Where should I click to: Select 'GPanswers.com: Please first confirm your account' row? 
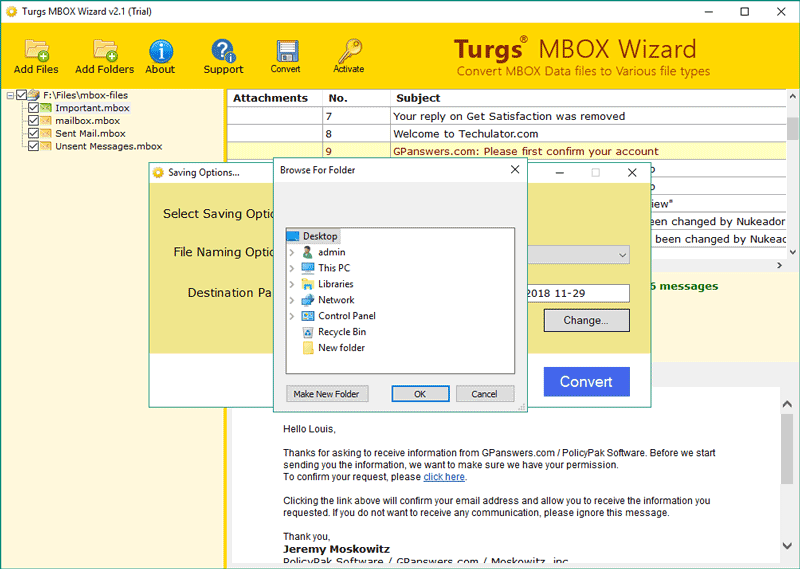coord(507,151)
